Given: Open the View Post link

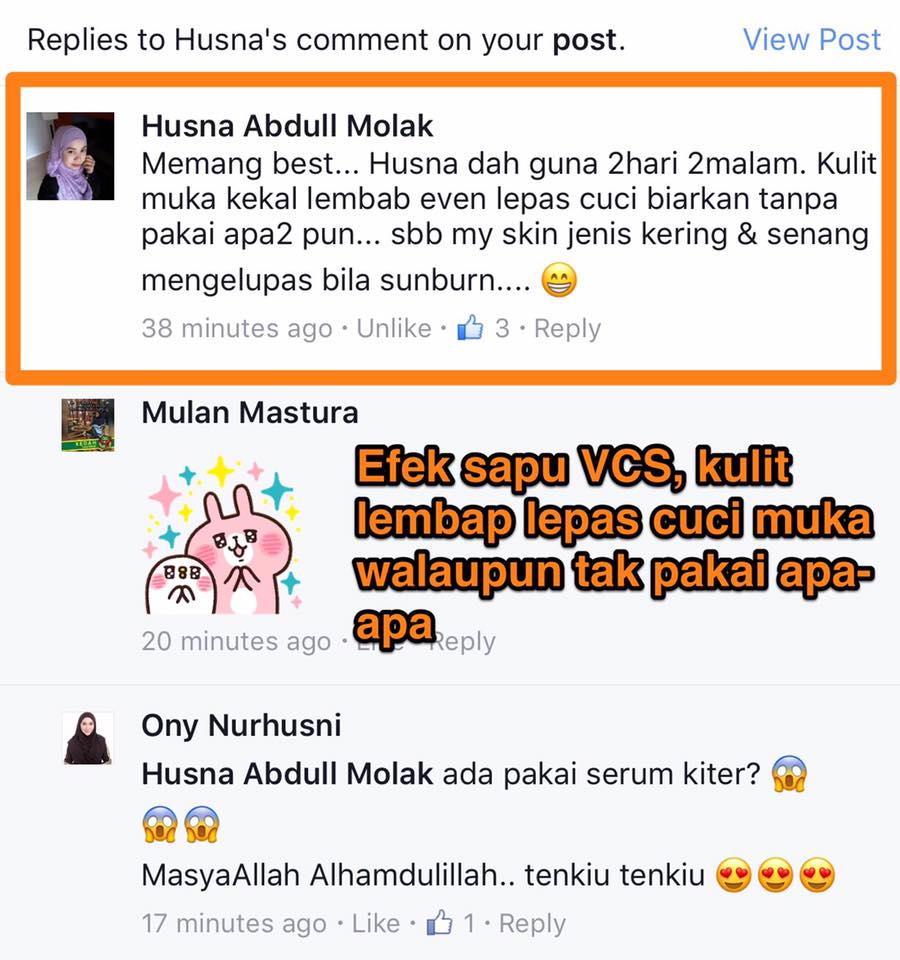Looking at the screenshot, I should pos(811,40).
